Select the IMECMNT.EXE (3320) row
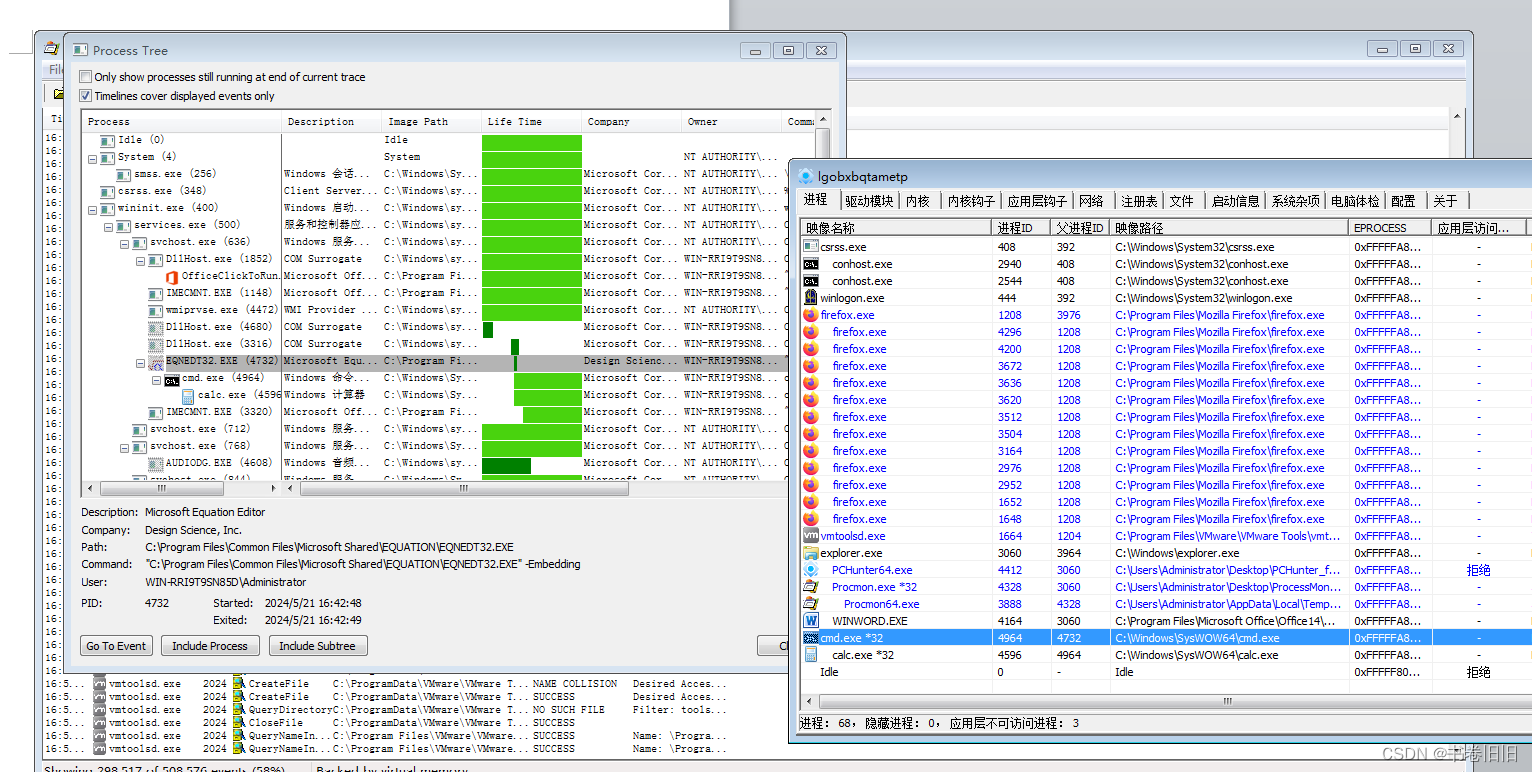 coord(448,412)
